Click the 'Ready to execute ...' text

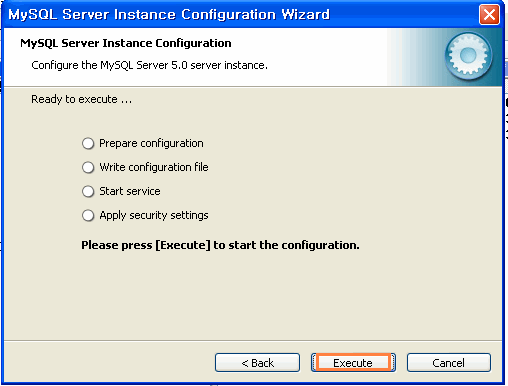[82, 99]
